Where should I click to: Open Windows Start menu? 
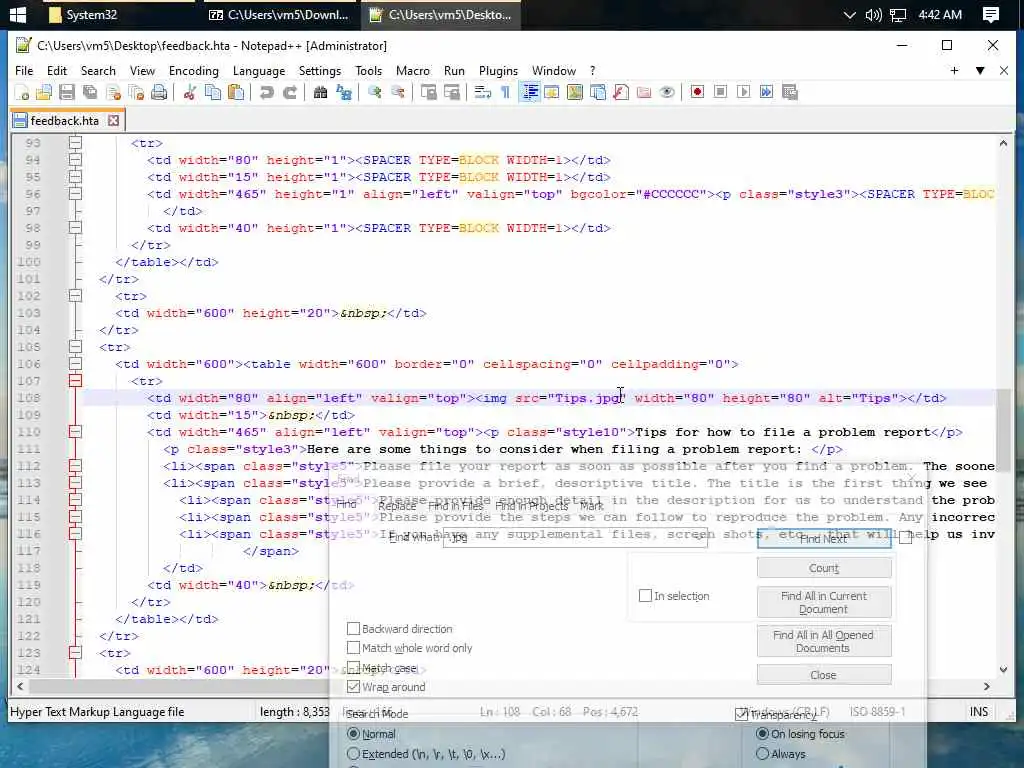pos(18,14)
